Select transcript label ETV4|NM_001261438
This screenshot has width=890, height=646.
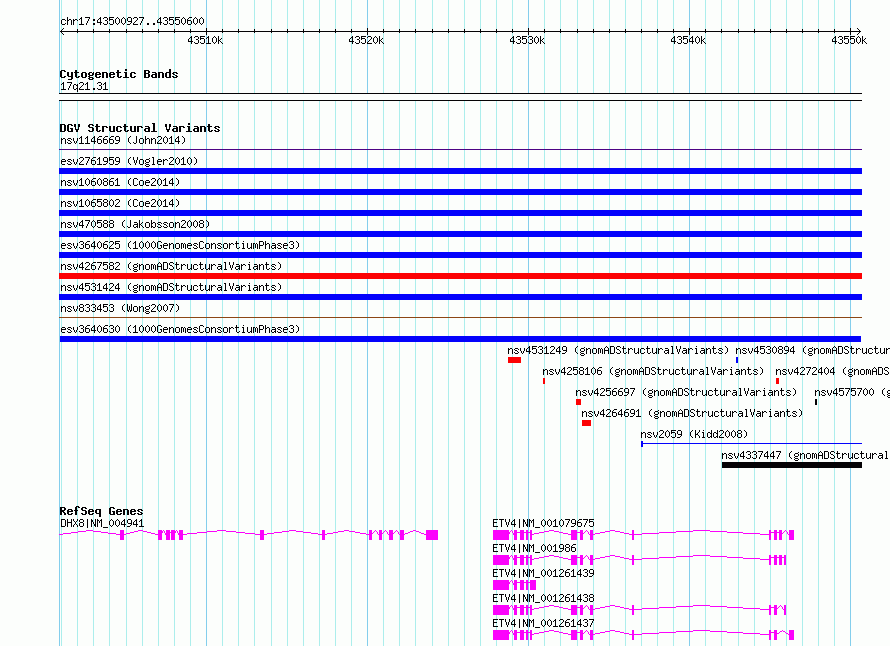pos(543,598)
